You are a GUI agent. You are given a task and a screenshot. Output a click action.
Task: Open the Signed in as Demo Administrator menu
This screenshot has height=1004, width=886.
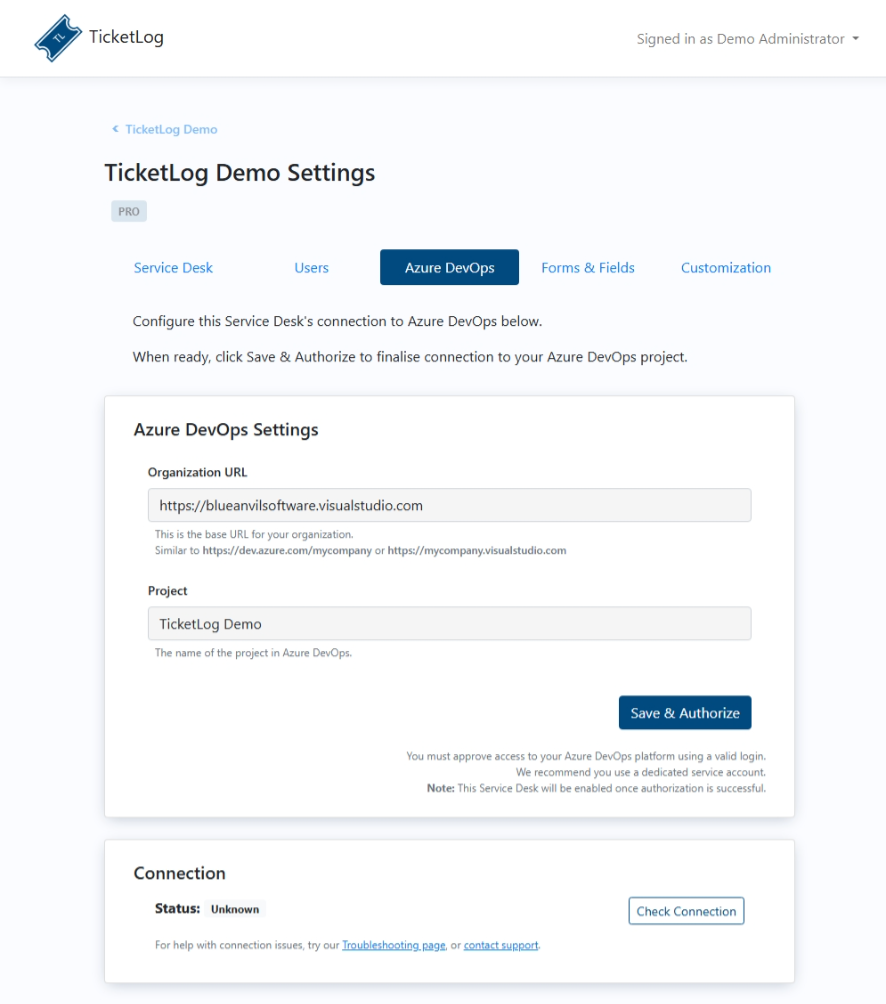(740, 39)
